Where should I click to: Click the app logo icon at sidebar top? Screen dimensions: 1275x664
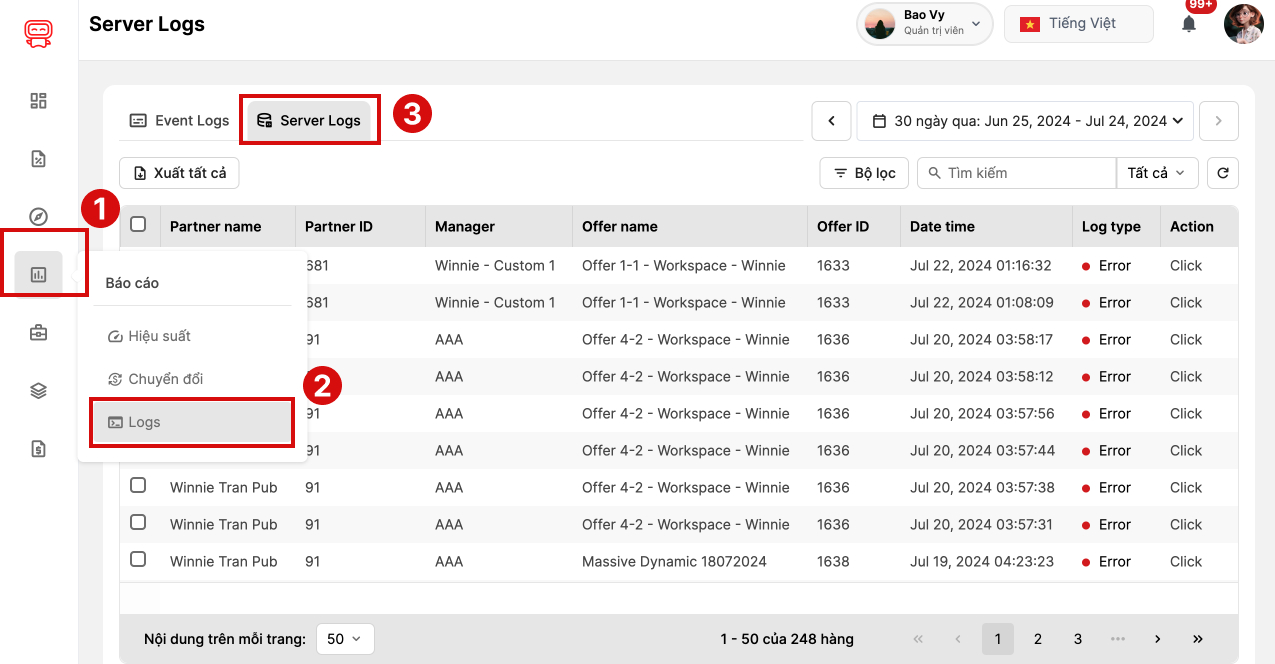tap(37, 31)
